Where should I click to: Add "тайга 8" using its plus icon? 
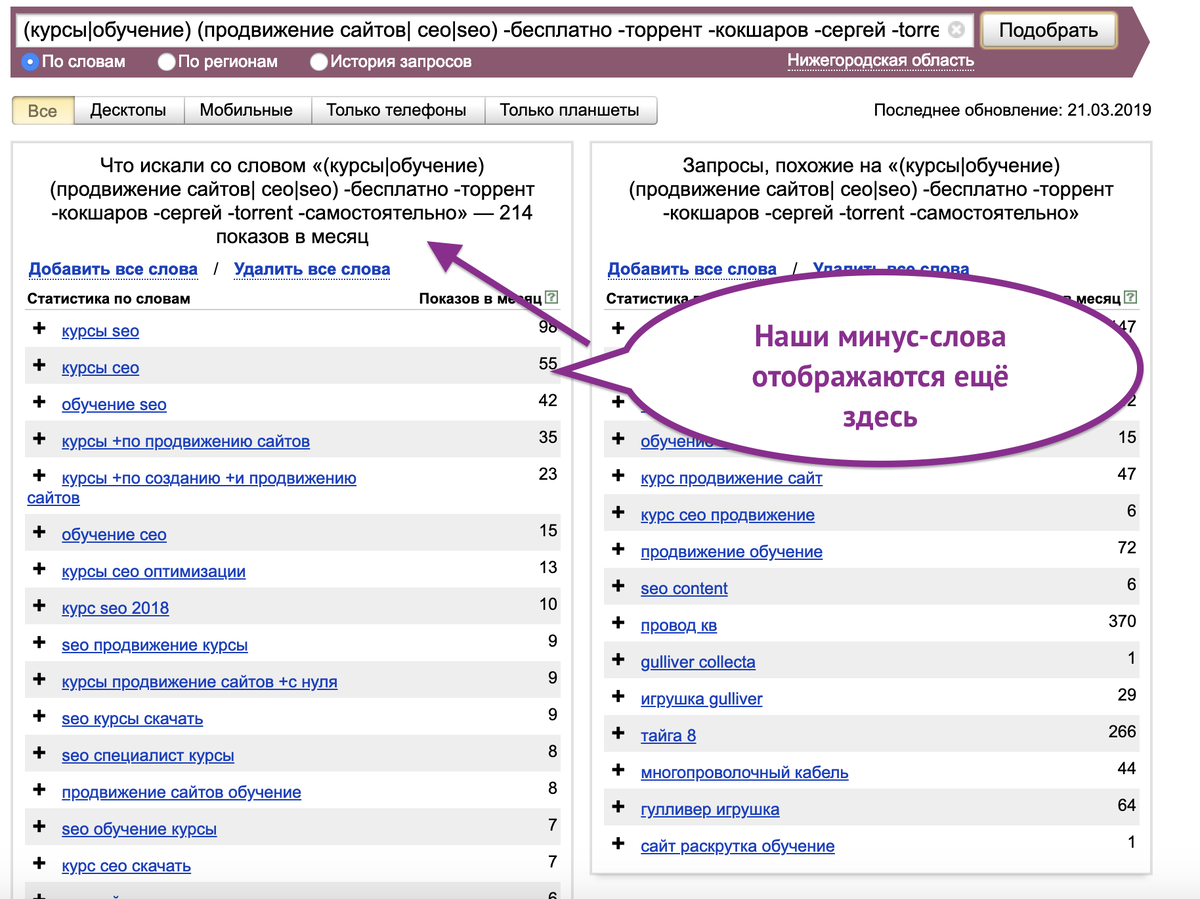[618, 735]
